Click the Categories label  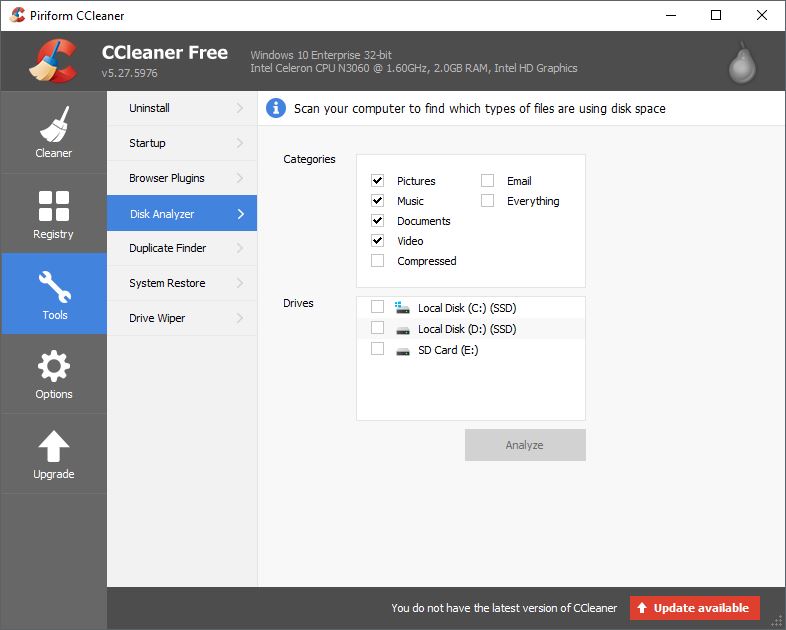[x=309, y=159]
